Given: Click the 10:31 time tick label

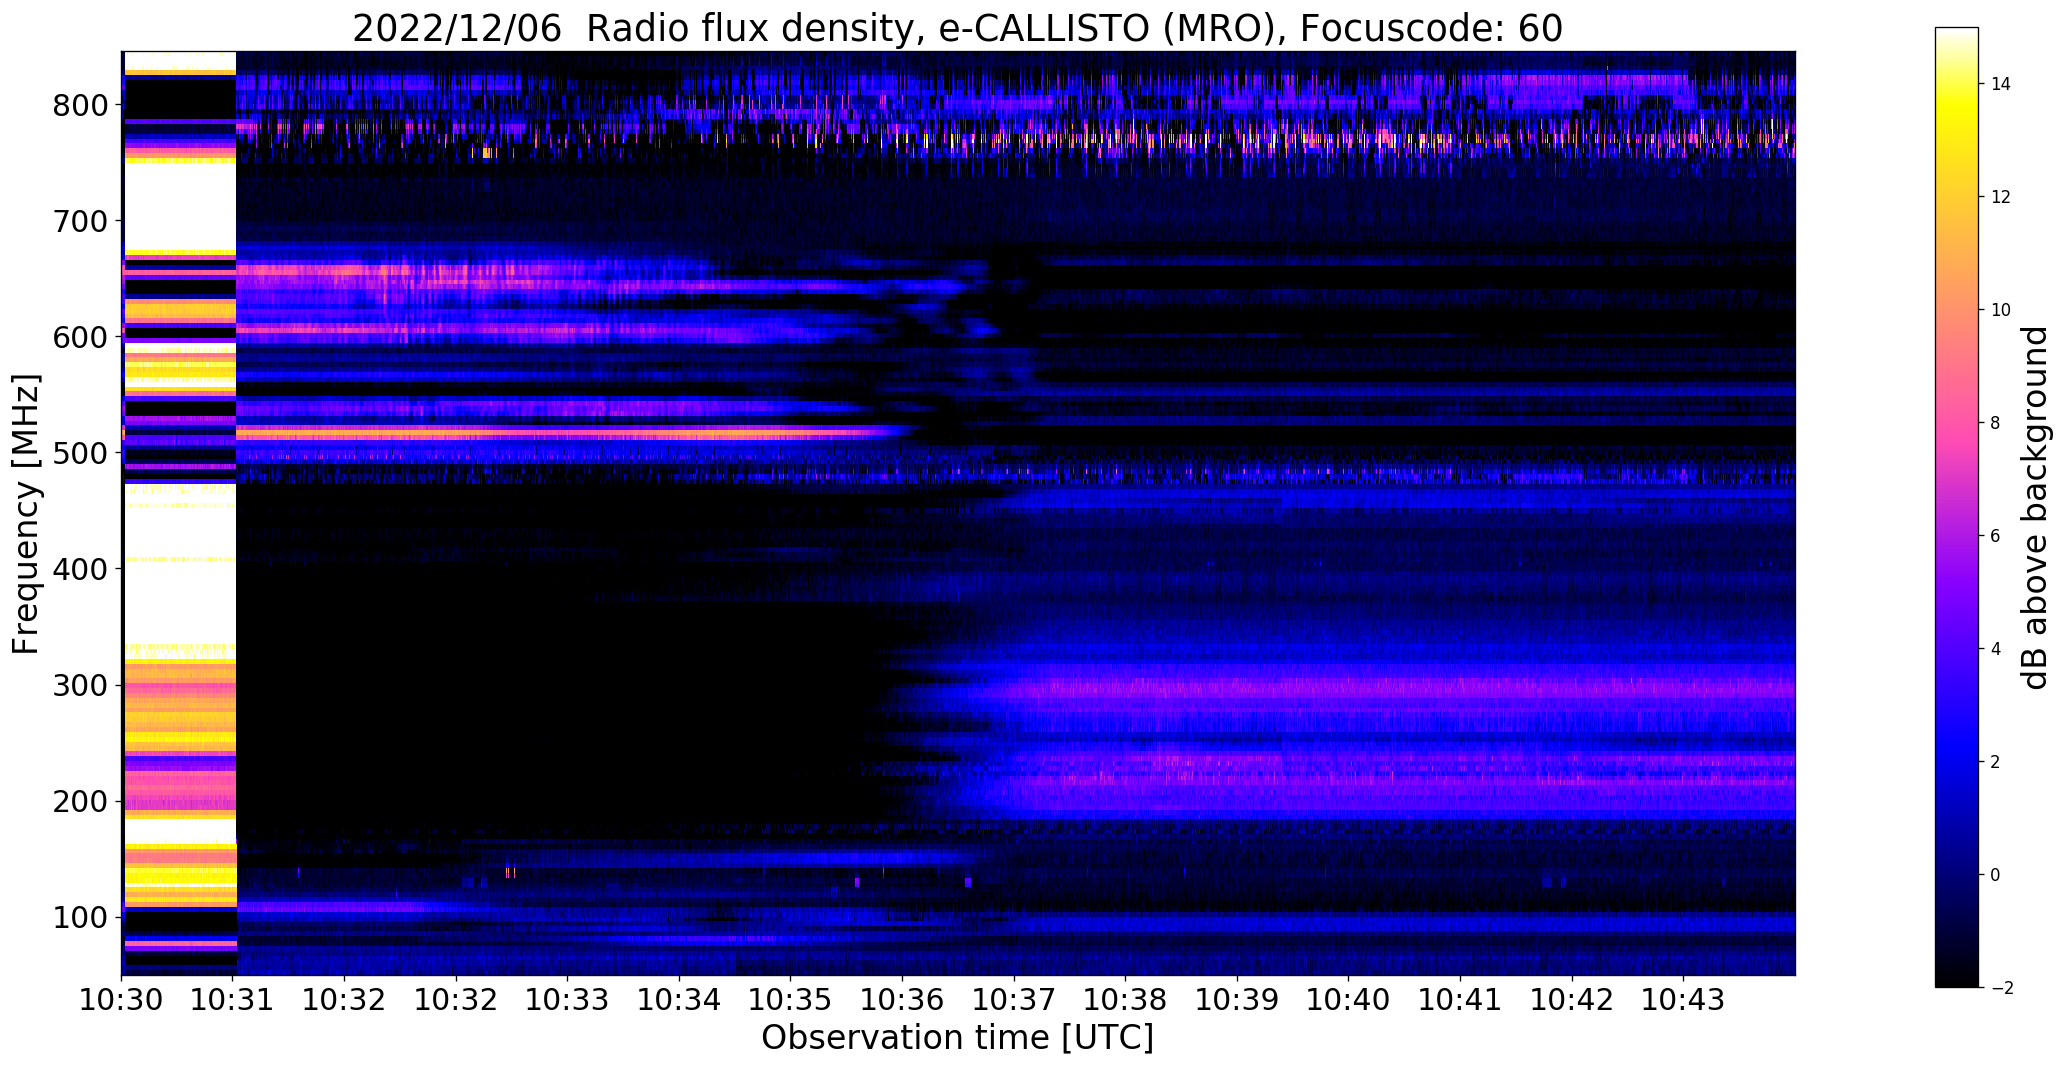Looking at the screenshot, I should [x=234, y=999].
